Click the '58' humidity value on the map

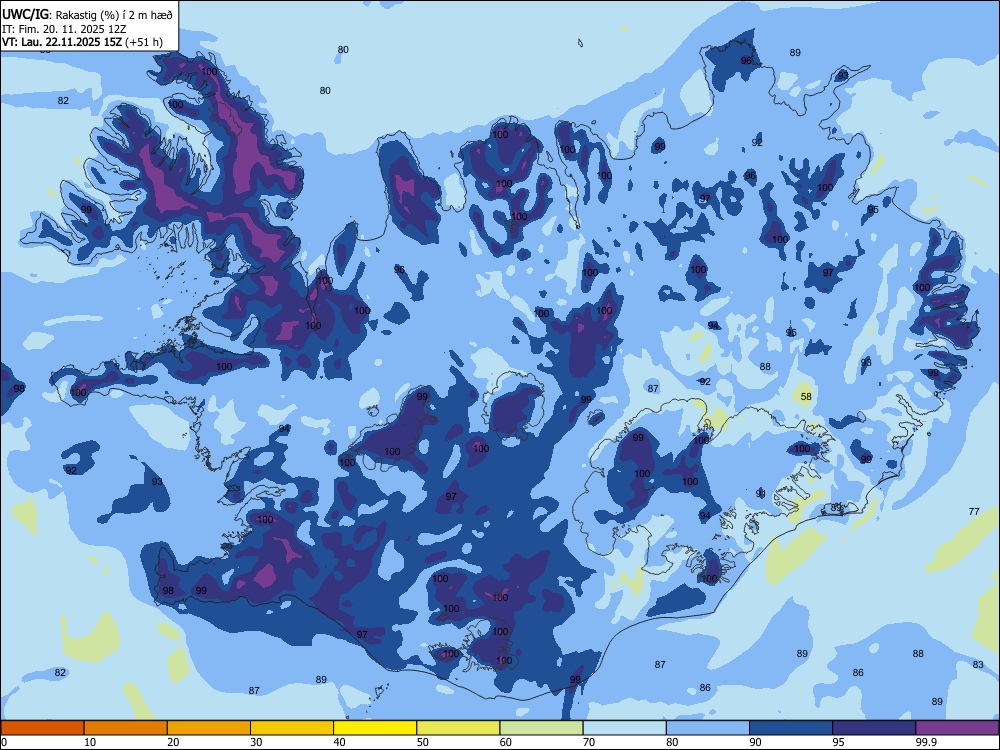pyautogui.click(x=806, y=397)
